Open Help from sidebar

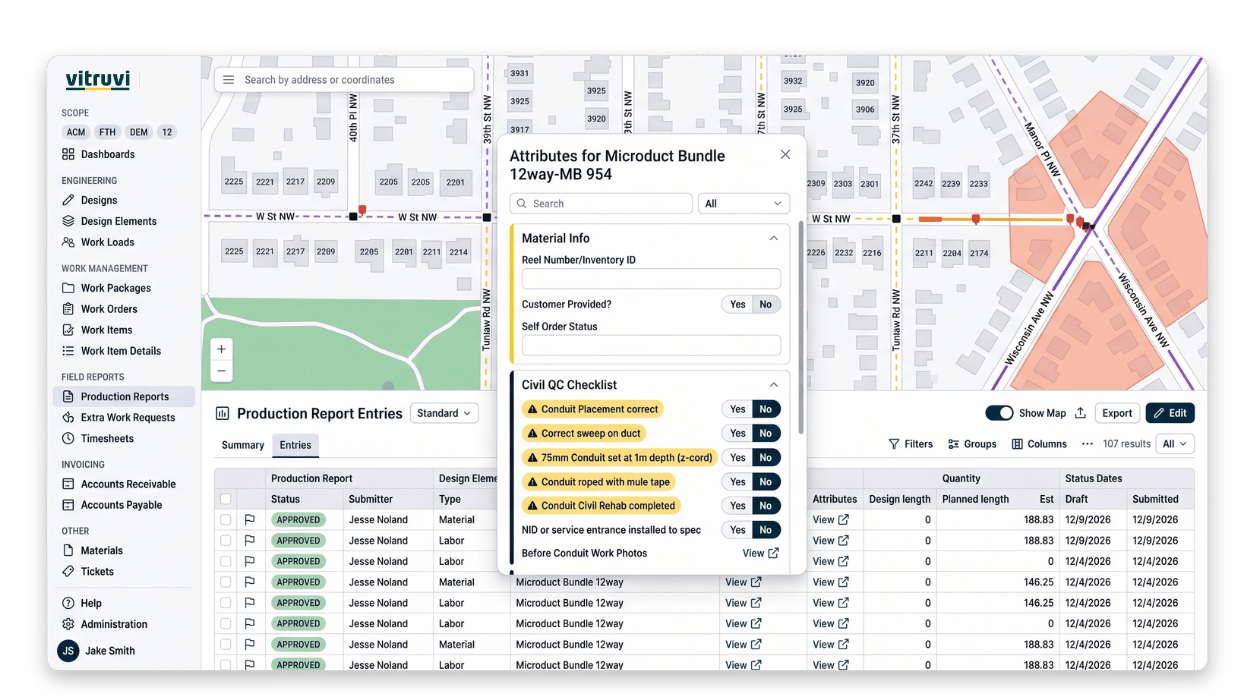click(x=81, y=603)
